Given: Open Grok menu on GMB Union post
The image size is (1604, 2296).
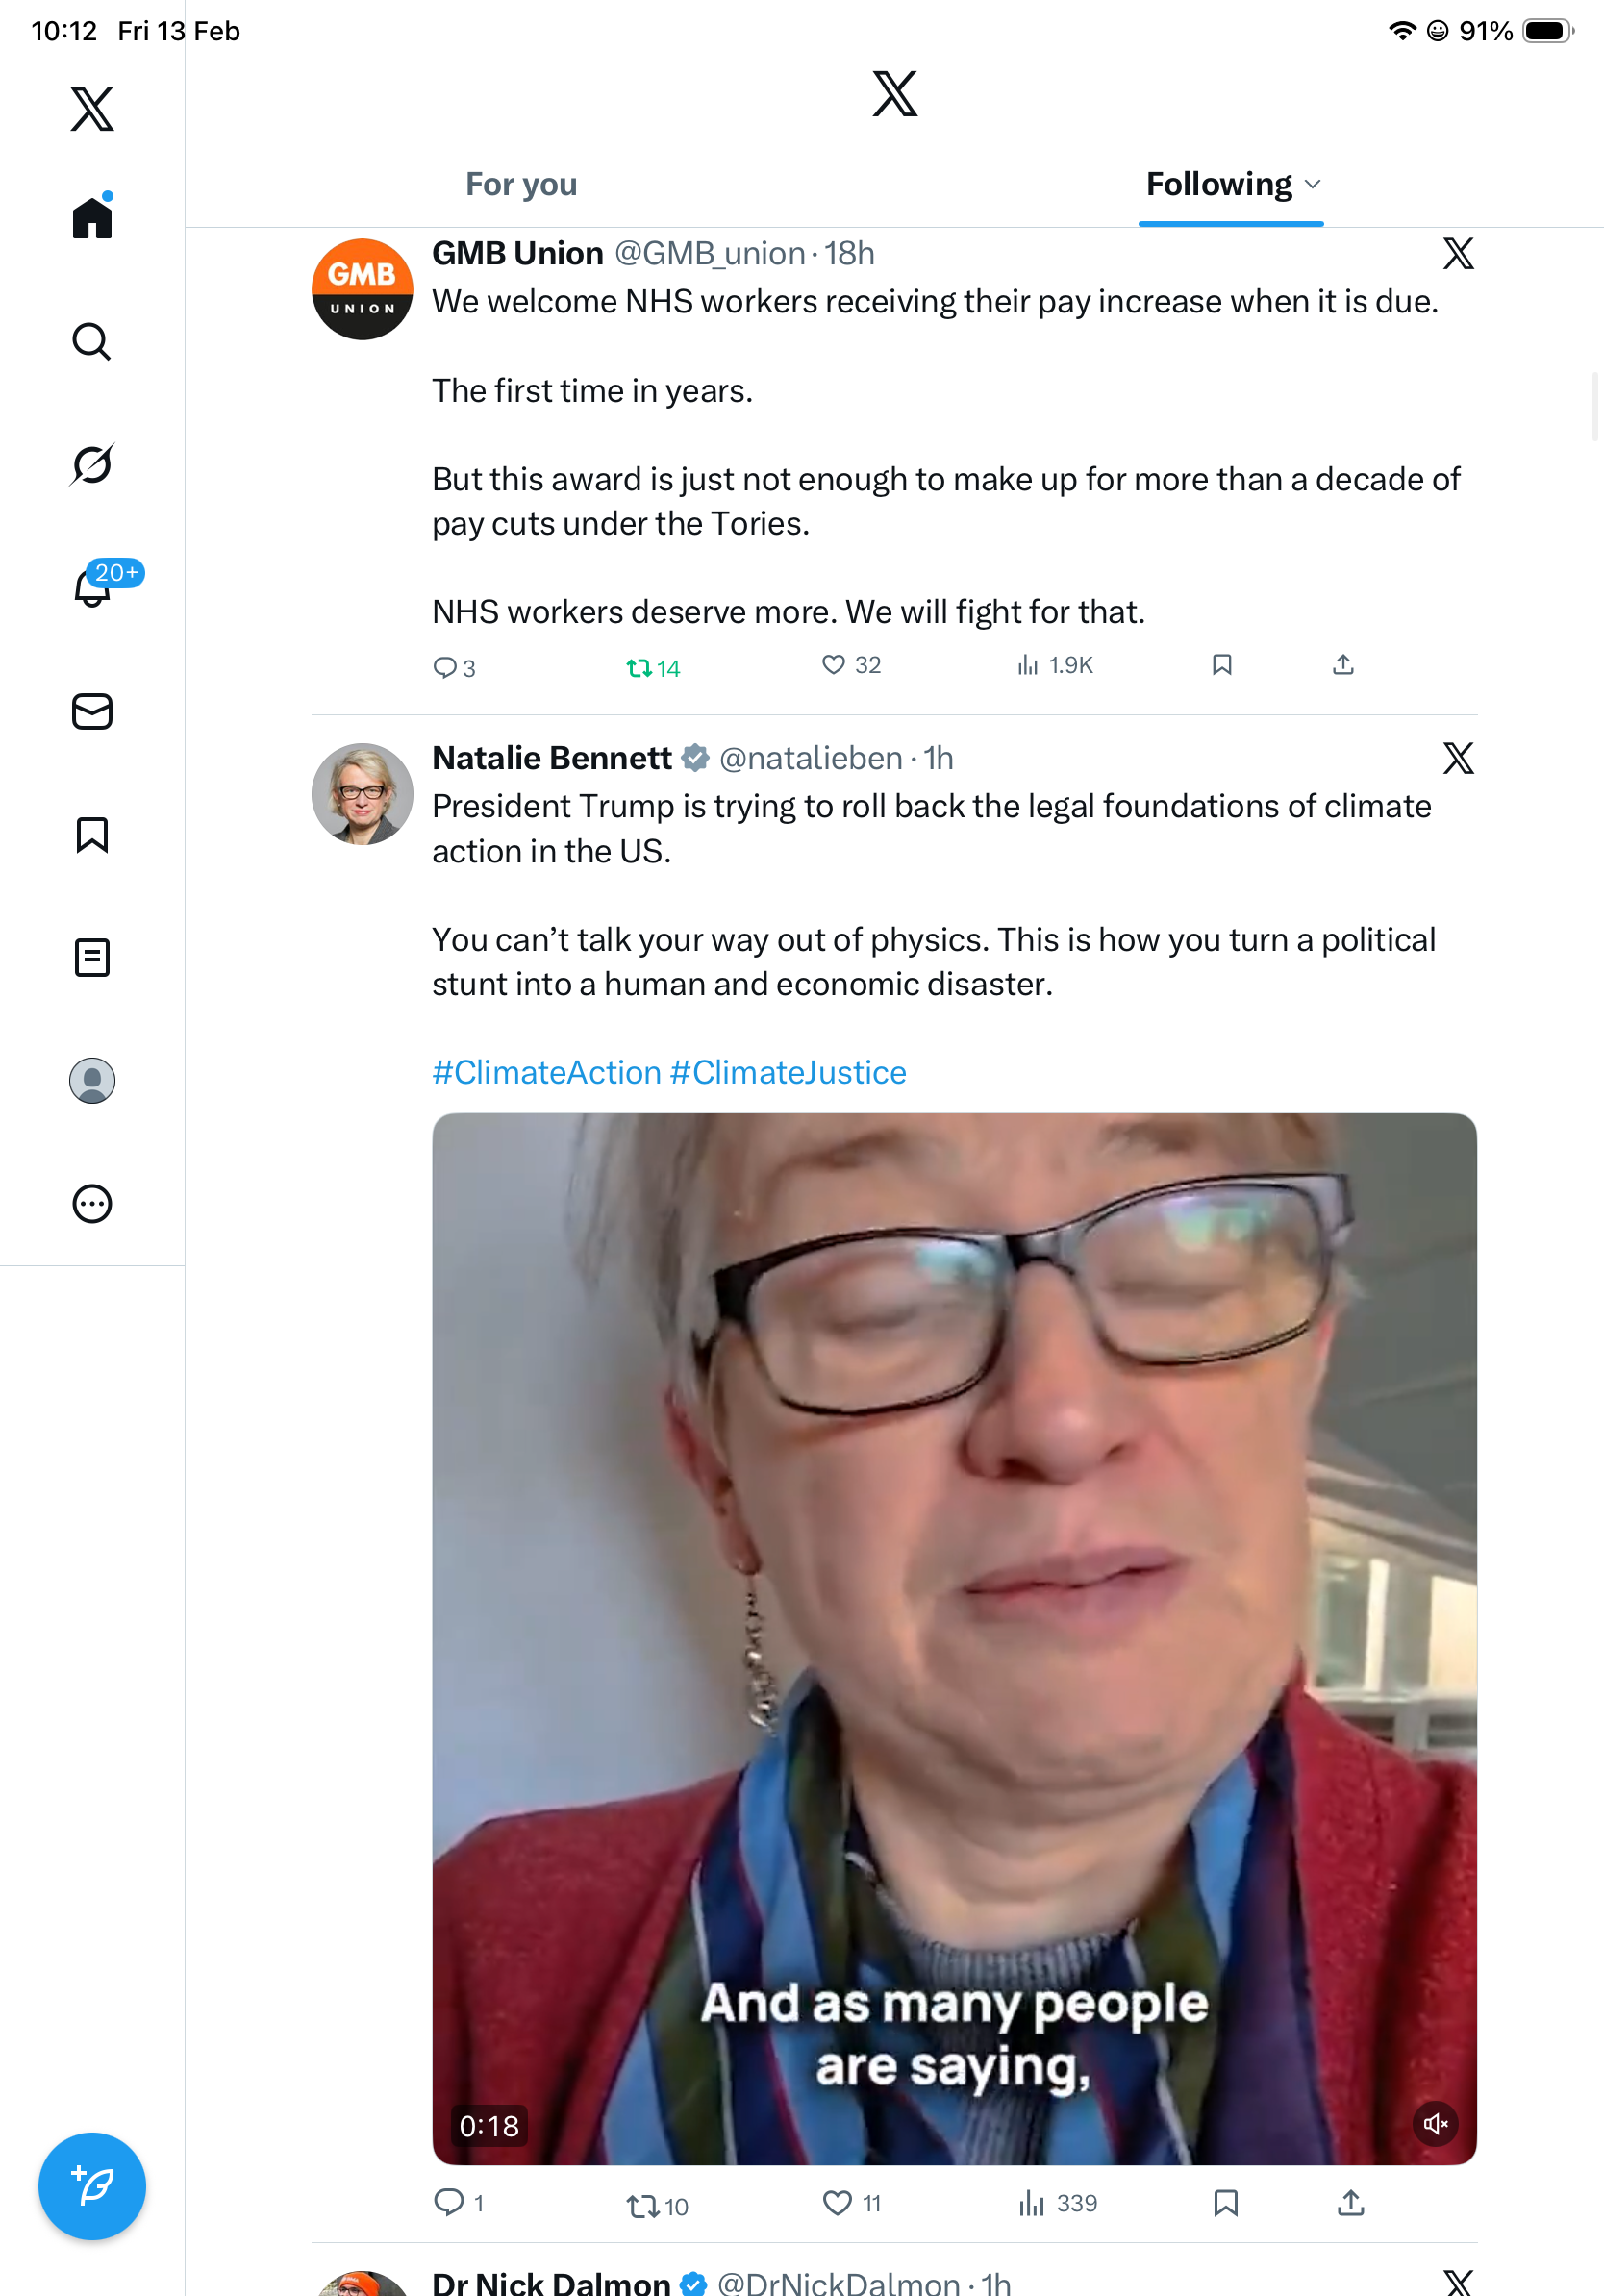Looking at the screenshot, I should (x=1458, y=254).
